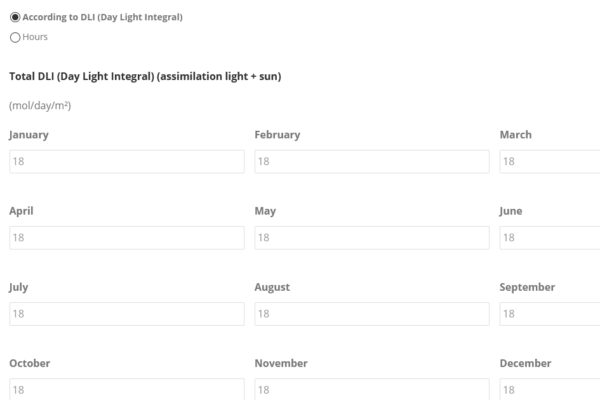600x400 pixels.
Task: Focus the May DLI value box
Action: point(372,238)
